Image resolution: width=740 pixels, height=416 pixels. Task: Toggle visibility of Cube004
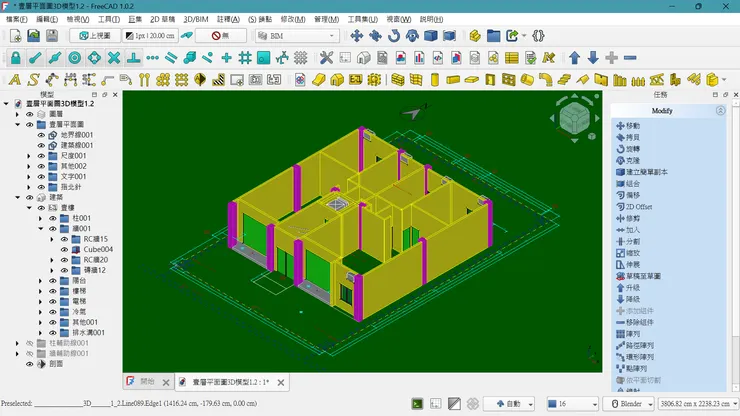(64, 249)
